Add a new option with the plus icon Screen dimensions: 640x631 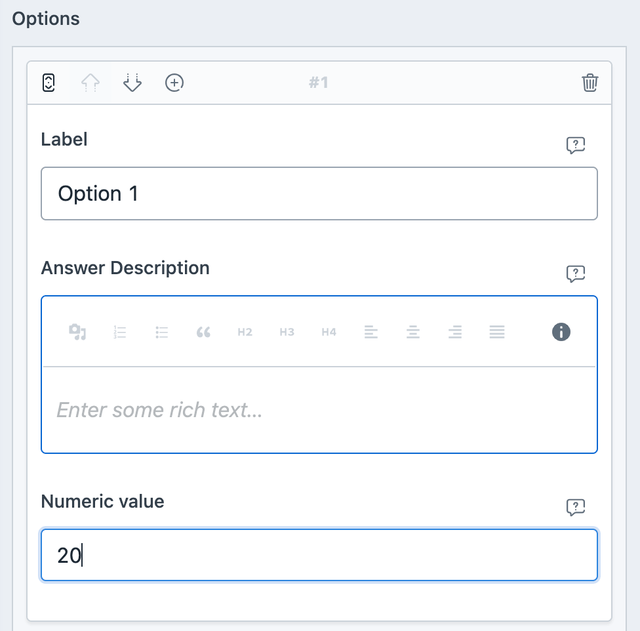[174, 83]
